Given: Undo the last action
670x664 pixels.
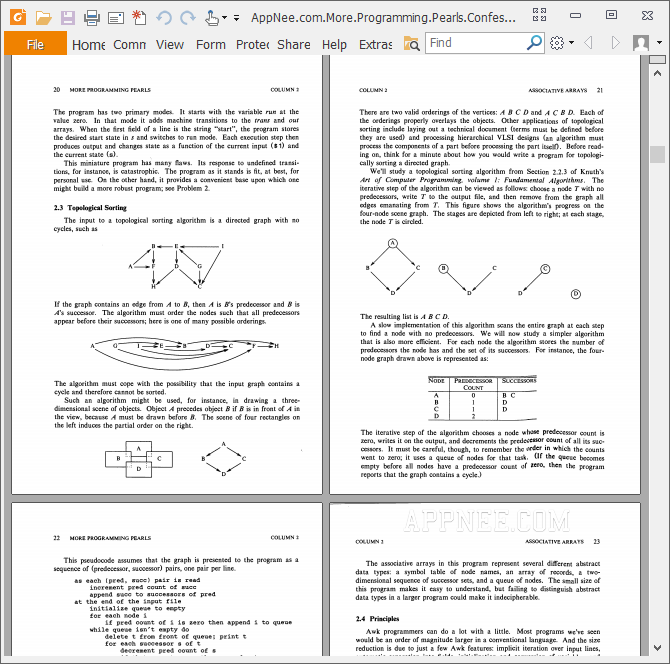Looking at the screenshot, I should click(x=164, y=18).
